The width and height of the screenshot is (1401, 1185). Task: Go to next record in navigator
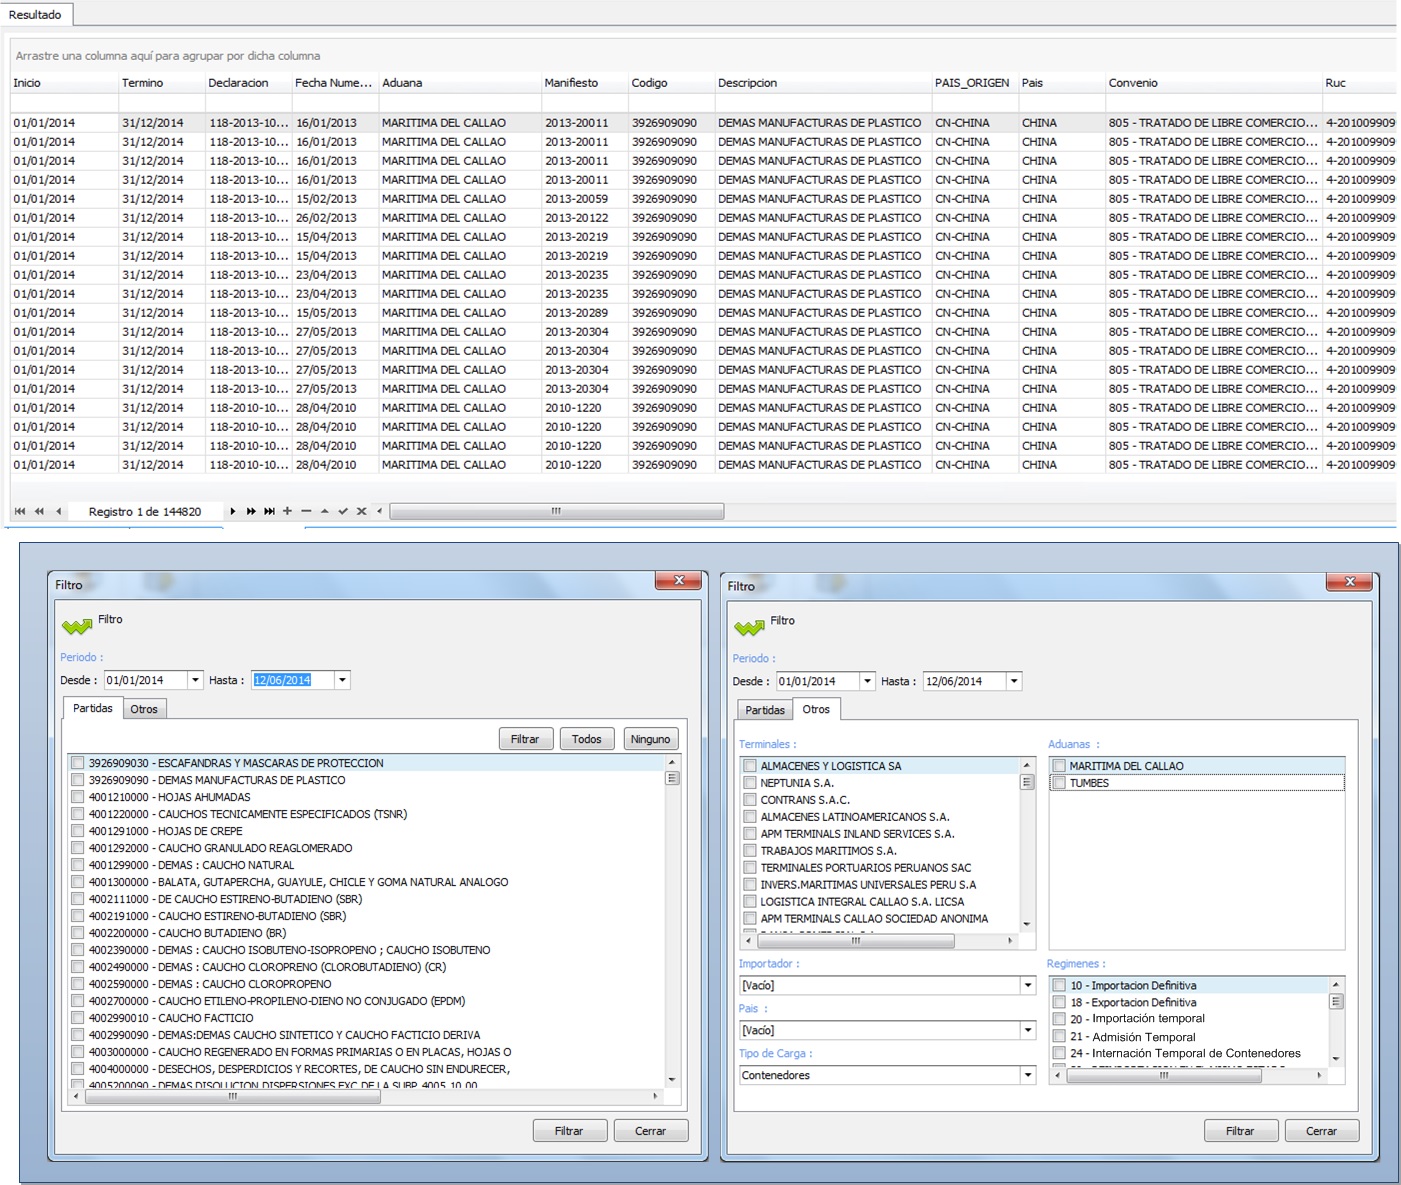[233, 511]
